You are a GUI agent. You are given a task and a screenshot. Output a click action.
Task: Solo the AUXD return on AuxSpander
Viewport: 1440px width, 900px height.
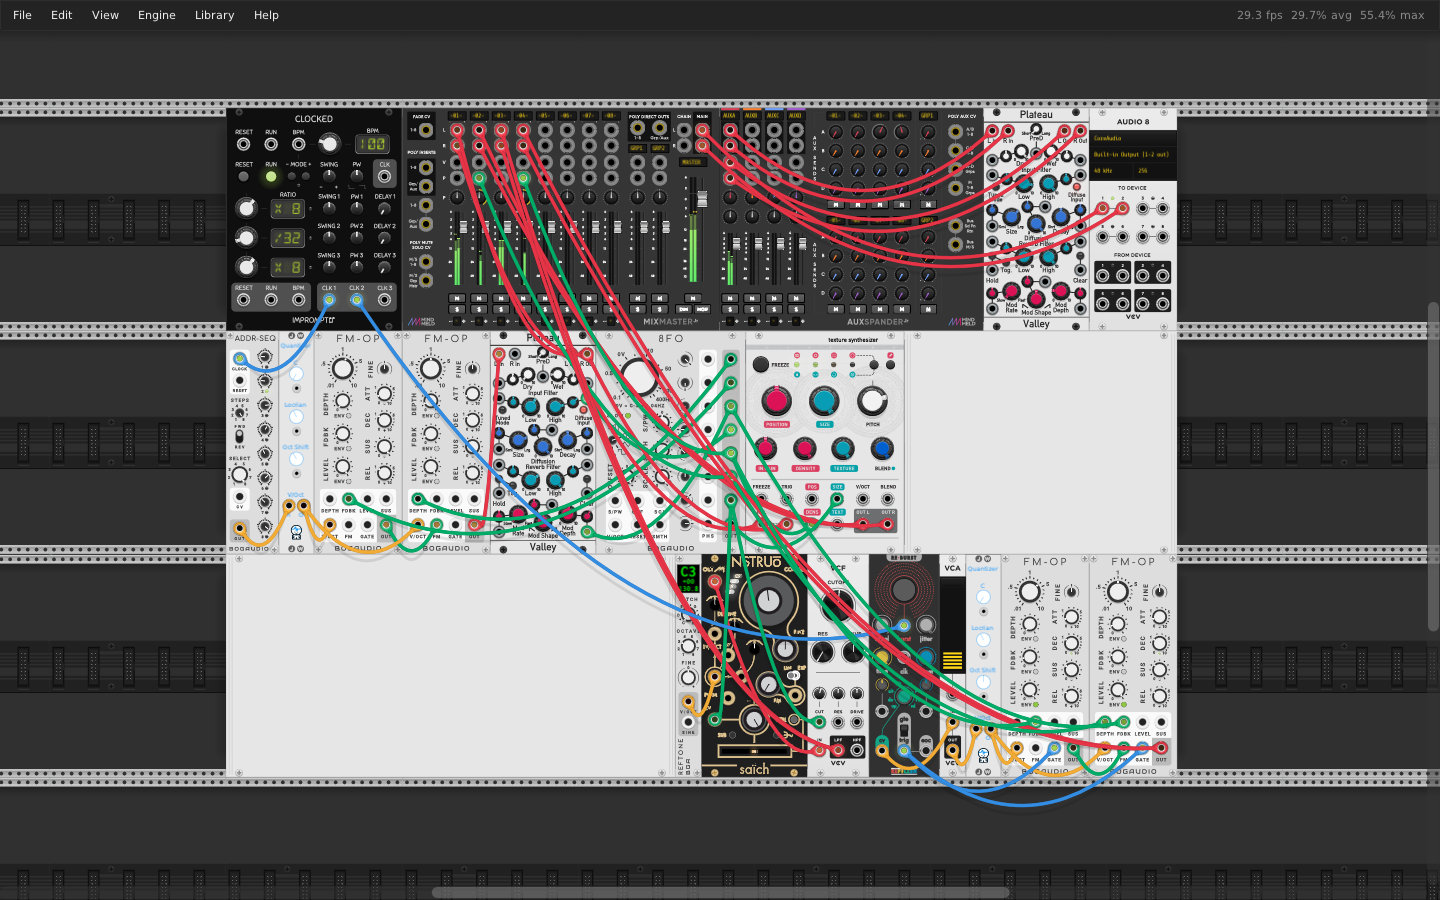click(796, 309)
